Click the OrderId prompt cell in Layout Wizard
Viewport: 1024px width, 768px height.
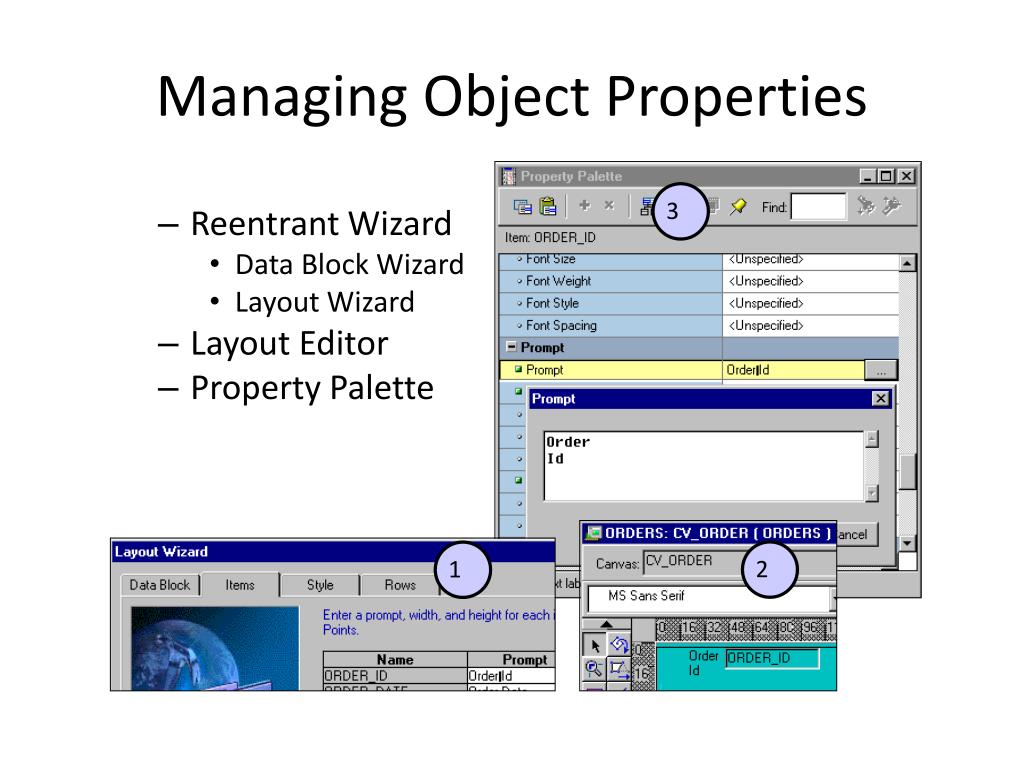[511, 675]
